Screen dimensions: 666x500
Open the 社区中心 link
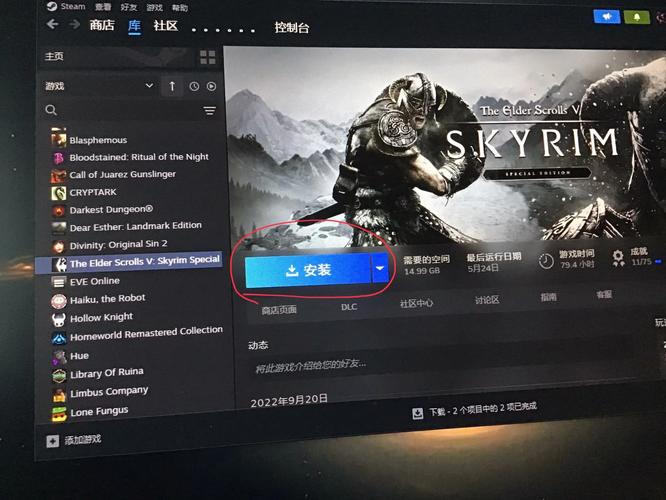pos(416,302)
